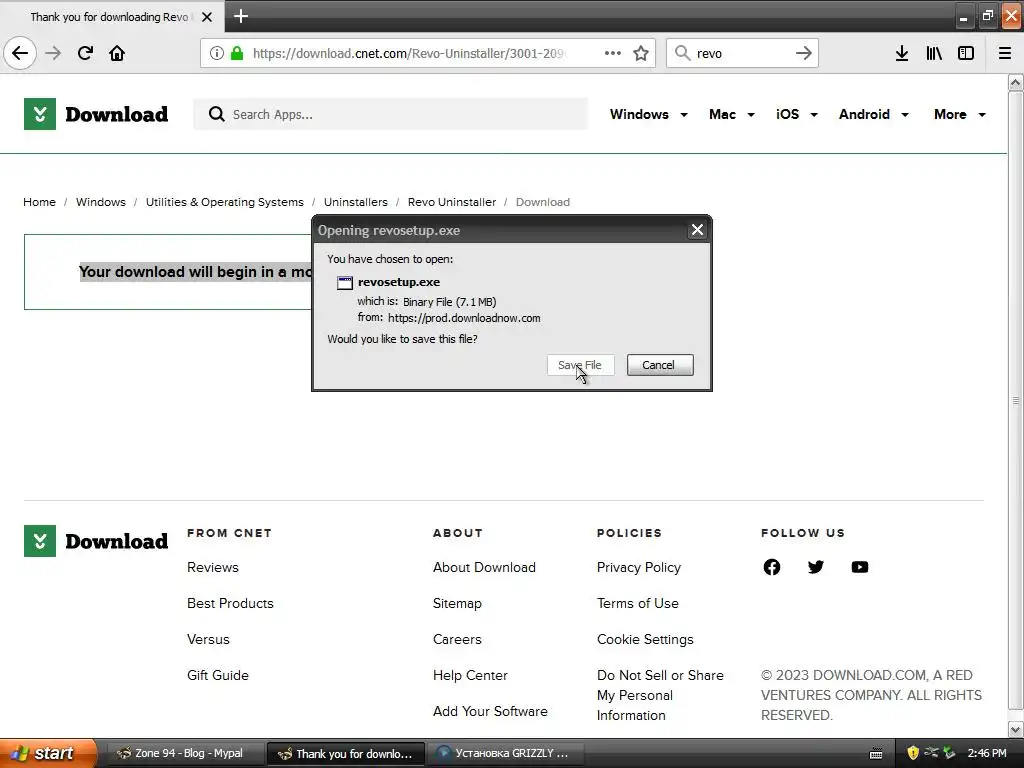Expand the Mac dropdown menu
1024x768 pixels.
click(731, 114)
